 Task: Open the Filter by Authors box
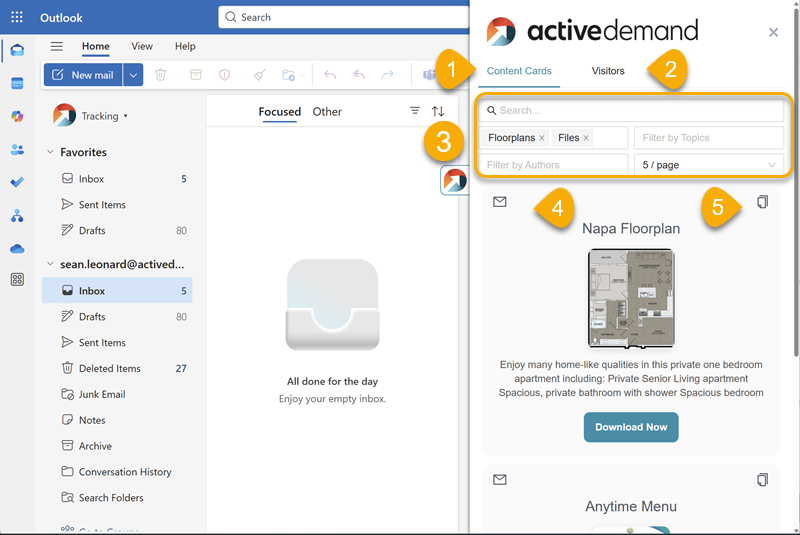pos(553,165)
